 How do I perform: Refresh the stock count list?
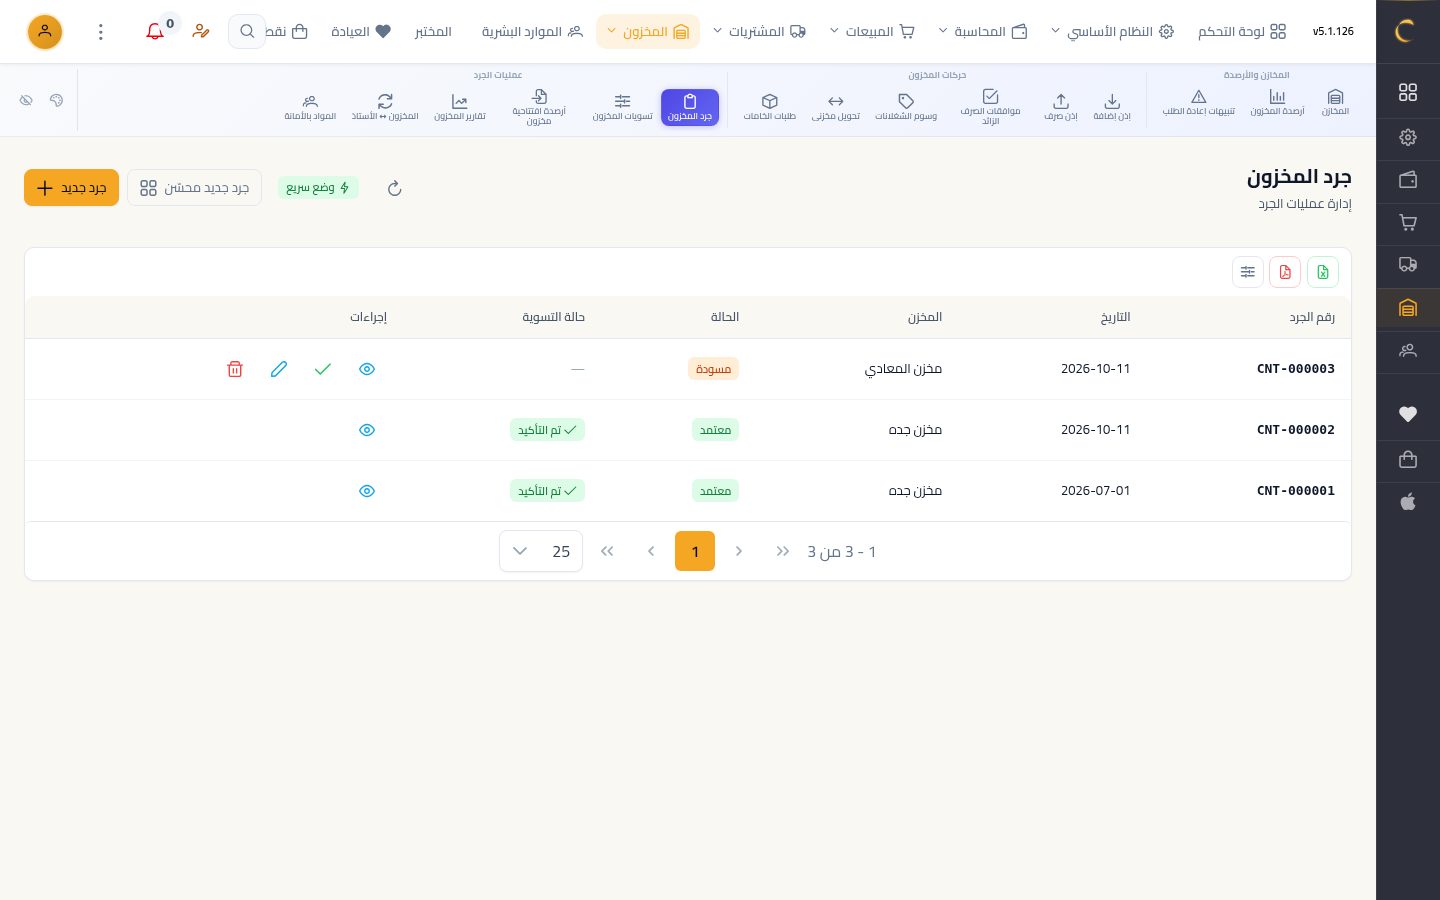pyautogui.click(x=395, y=188)
